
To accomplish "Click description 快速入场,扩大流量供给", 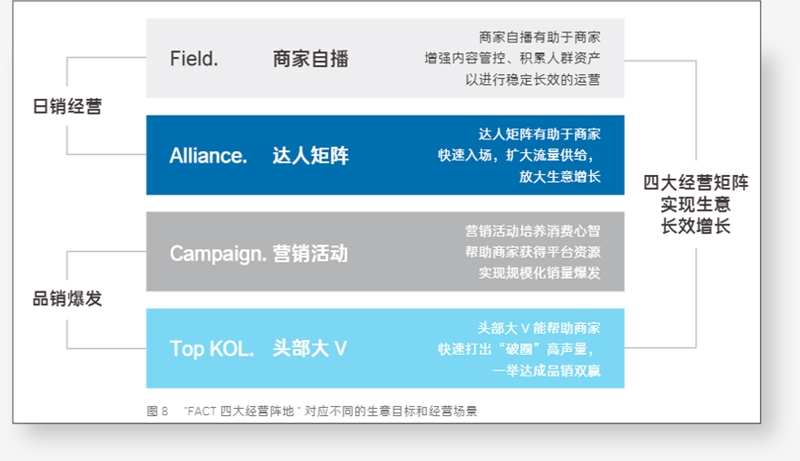I will click(x=516, y=155).
